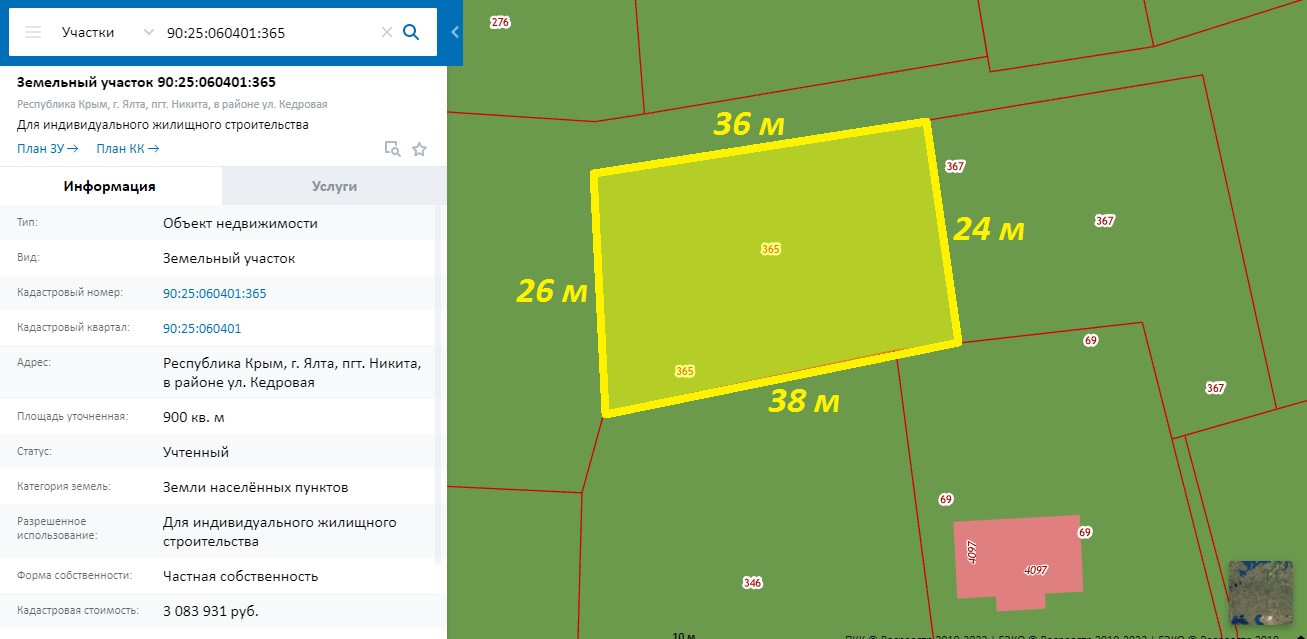
Task: Click the satellite basemap thumbnail
Action: pyautogui.click(x=1260, y=593)
